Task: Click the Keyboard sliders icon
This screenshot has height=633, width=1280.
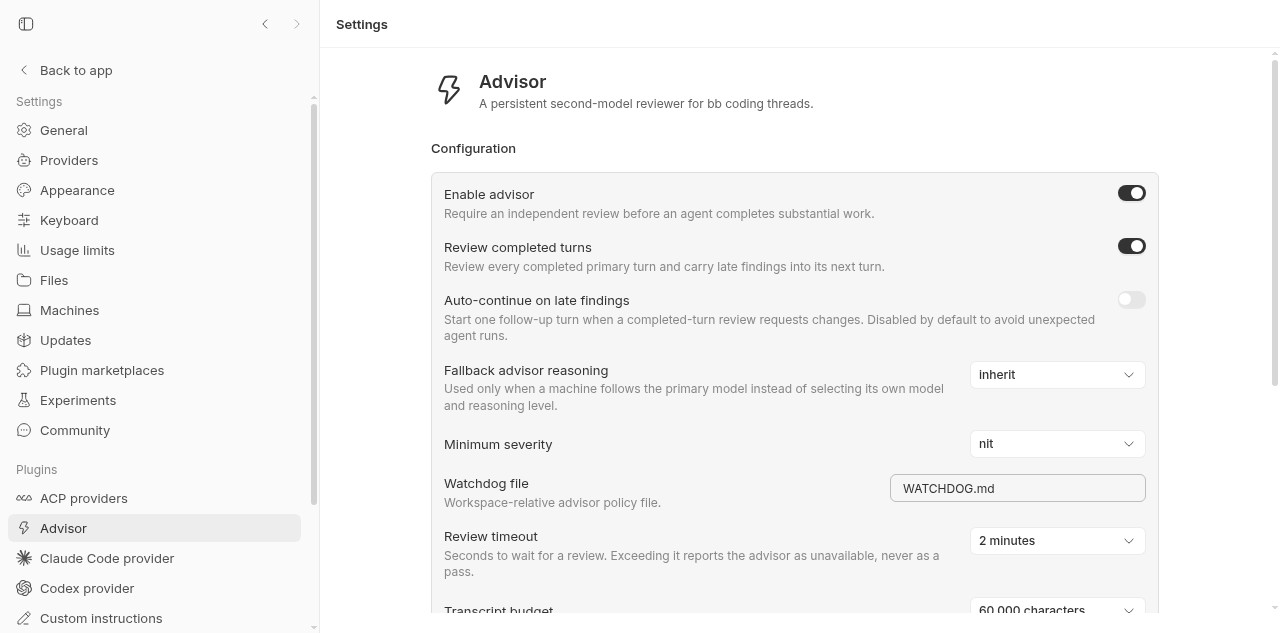Action: click(x=24, y=220)
